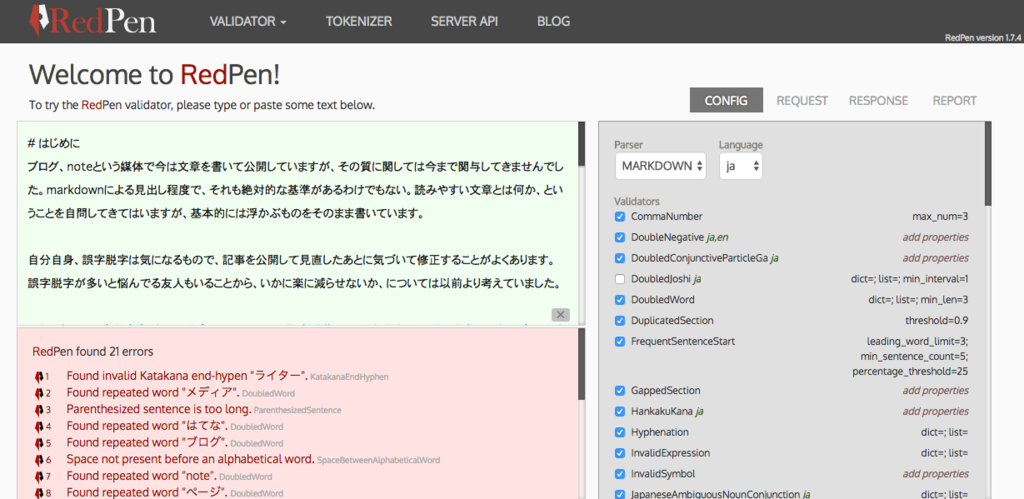This screenshot has width=1024, height=499.
Task: Uncheck the DoubleNegative validator
Action: pos(620,237)
